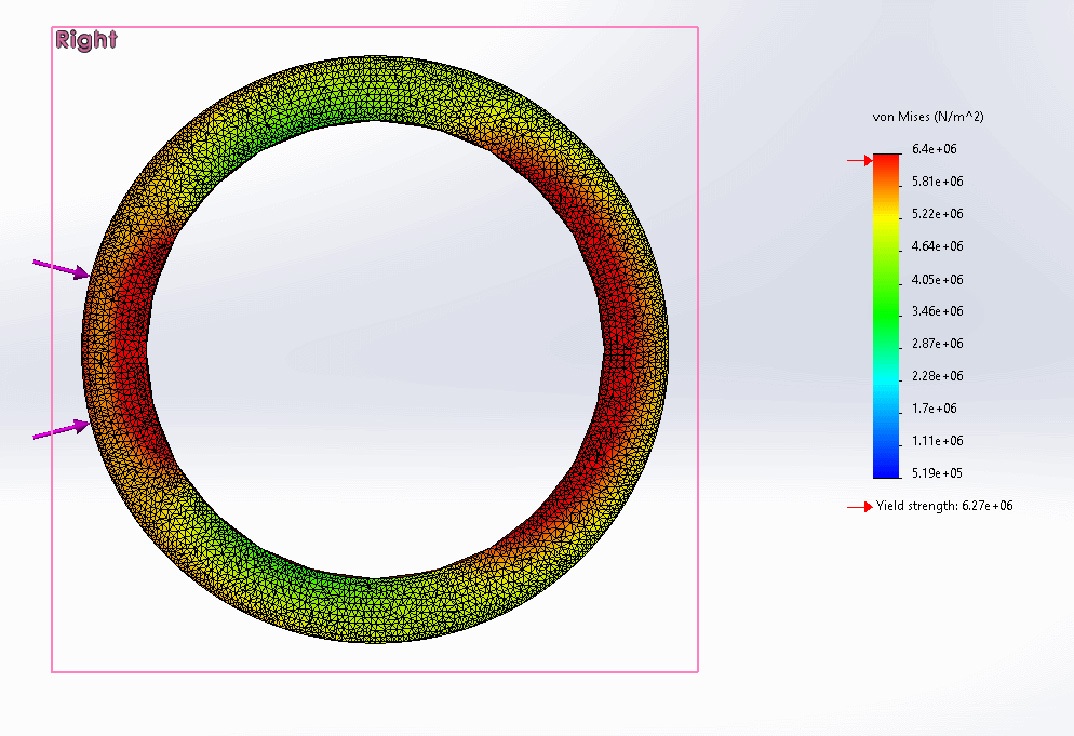Select the maximum legend value 6.4e+06
This screenshot has width=1074, height=736.
click(937, 149)
